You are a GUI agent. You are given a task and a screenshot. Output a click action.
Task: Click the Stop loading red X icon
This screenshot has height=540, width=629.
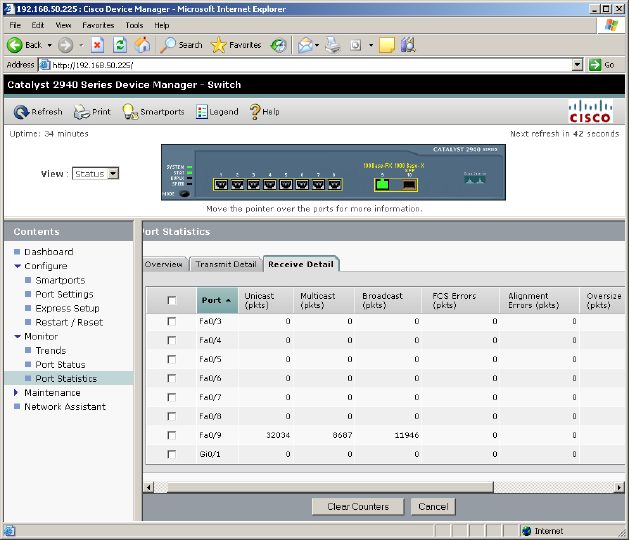click(97, 45)
